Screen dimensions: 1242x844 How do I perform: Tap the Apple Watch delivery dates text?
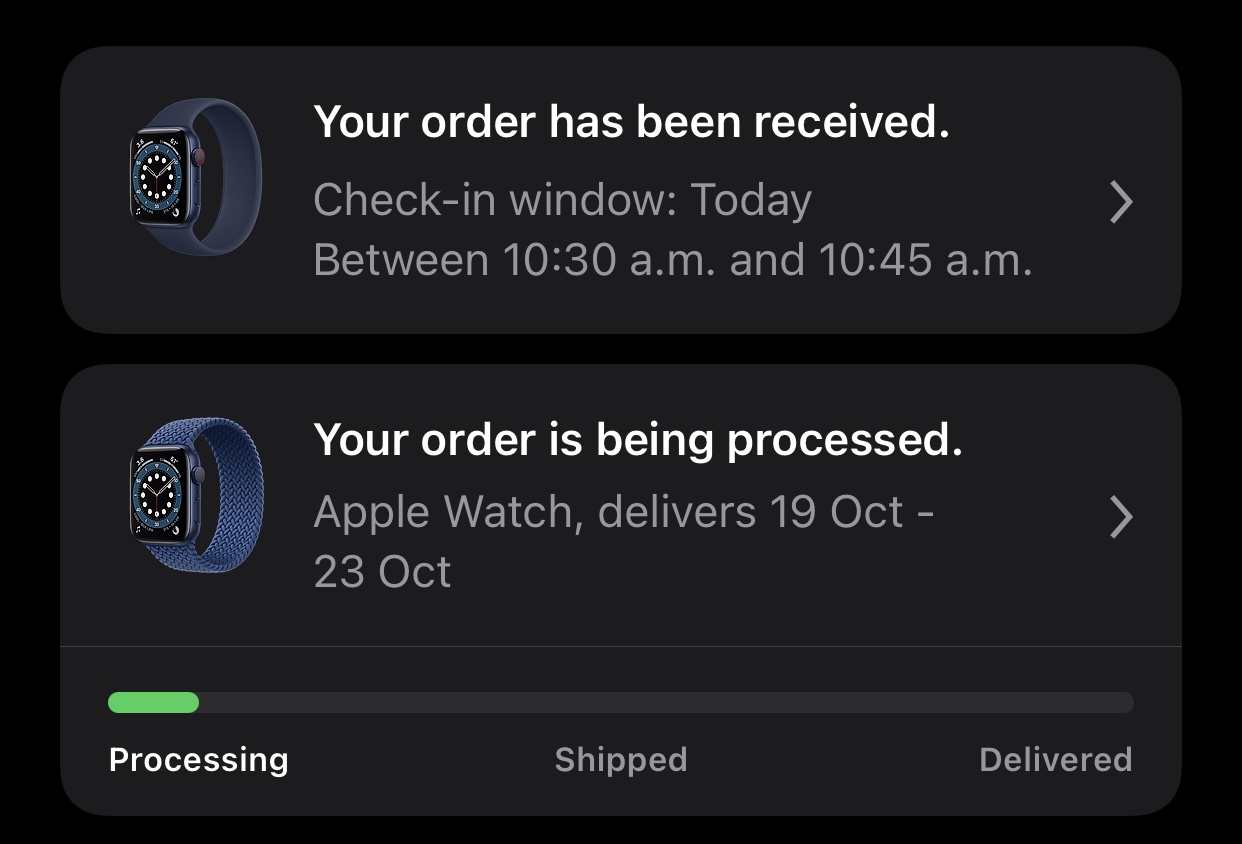[624, 542]
